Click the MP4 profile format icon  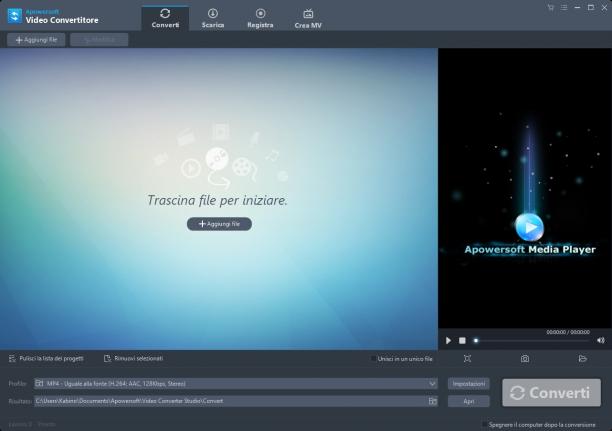tap(39, 384)
